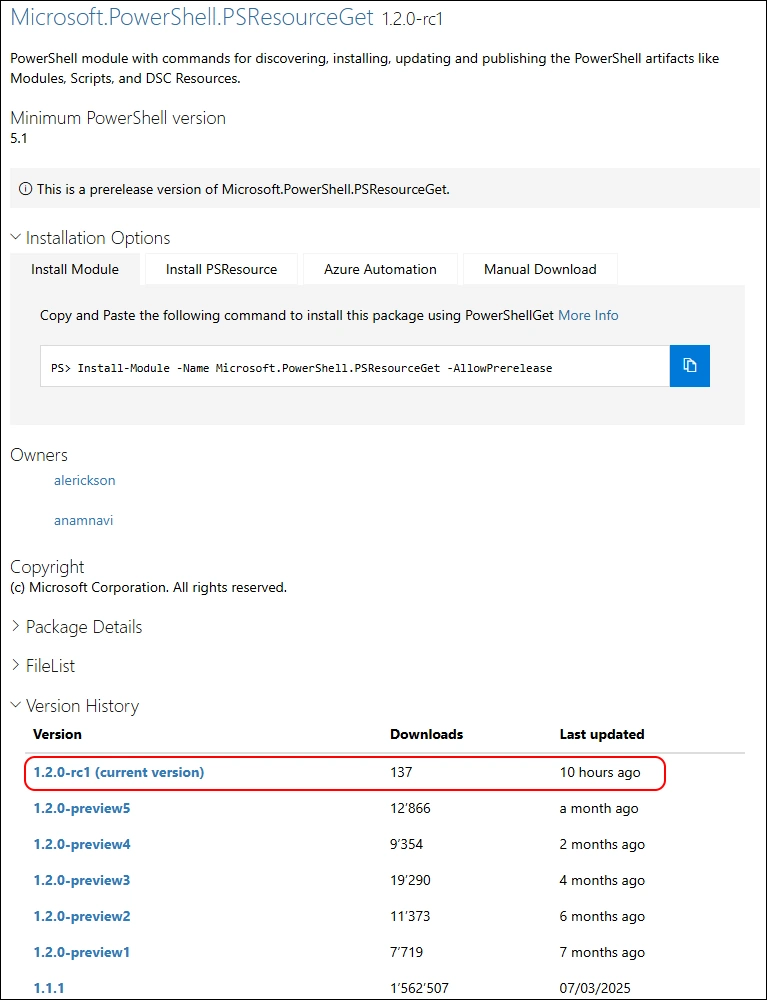This screenshot has height=1000, width=767.
Task: Open version 1.1.1 link
Action: click(49, 988)
